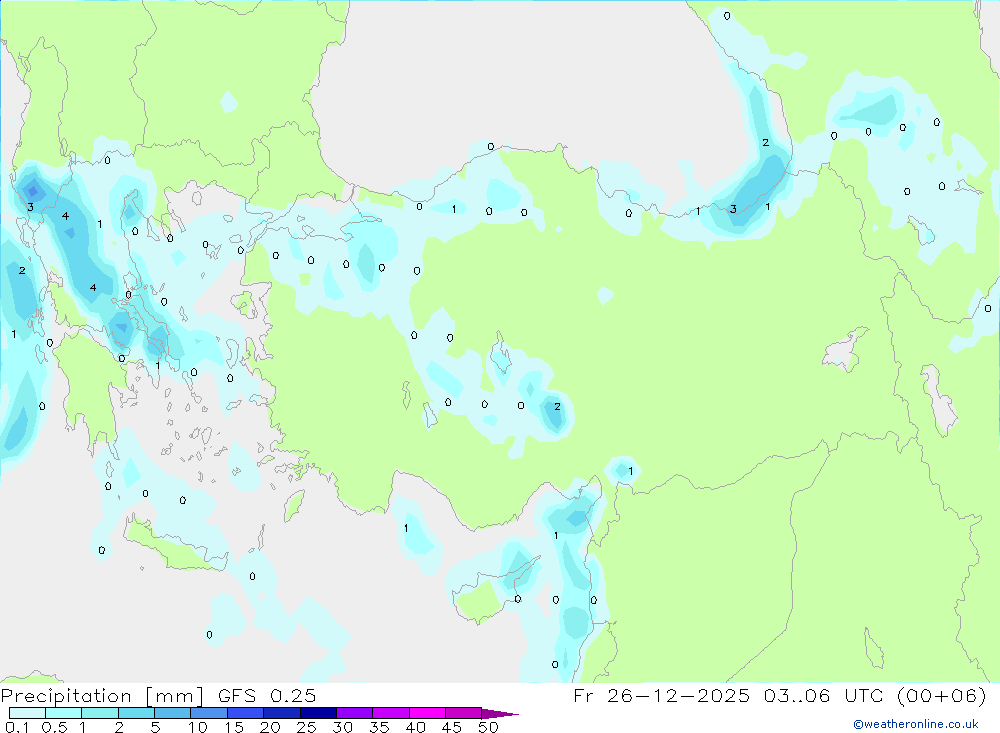Click the 10 to 15 mm legend swatch

(209, 713)
